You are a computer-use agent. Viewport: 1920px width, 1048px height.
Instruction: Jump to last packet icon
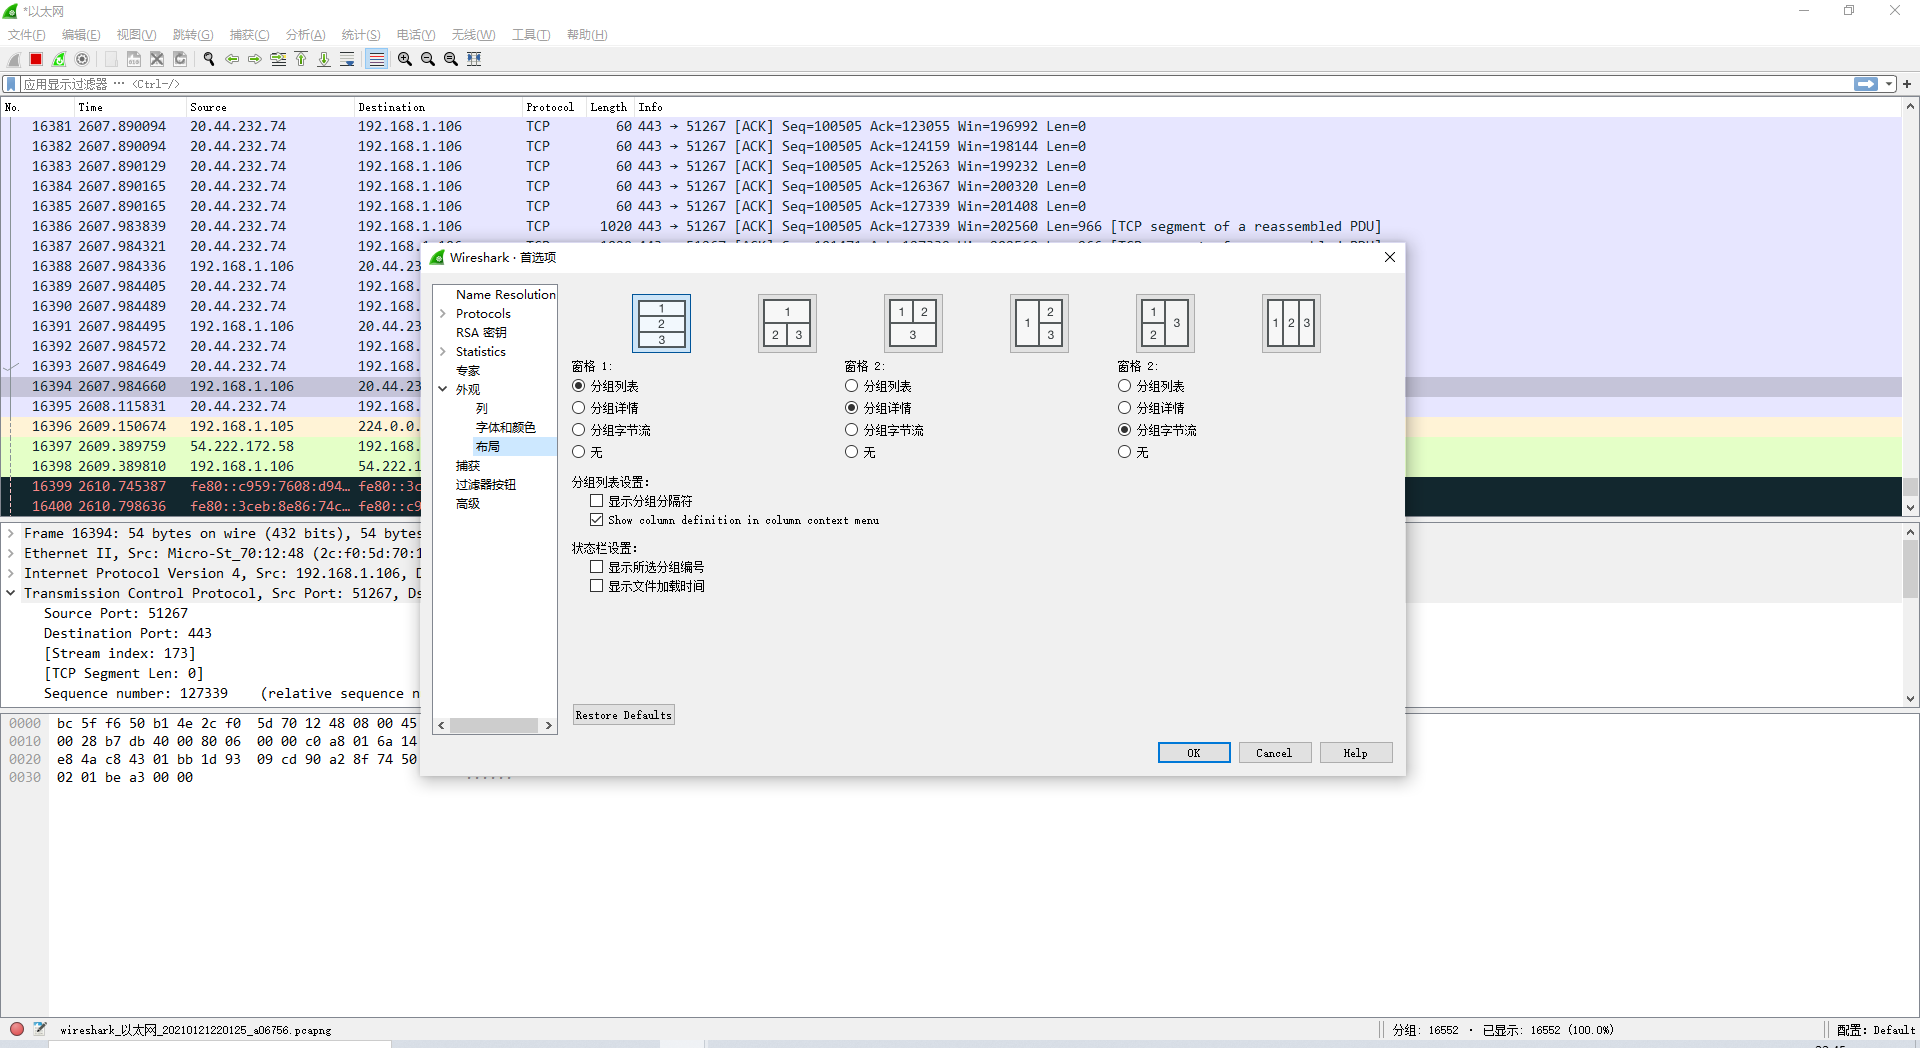pyautogui.click(x=324, y=59)
